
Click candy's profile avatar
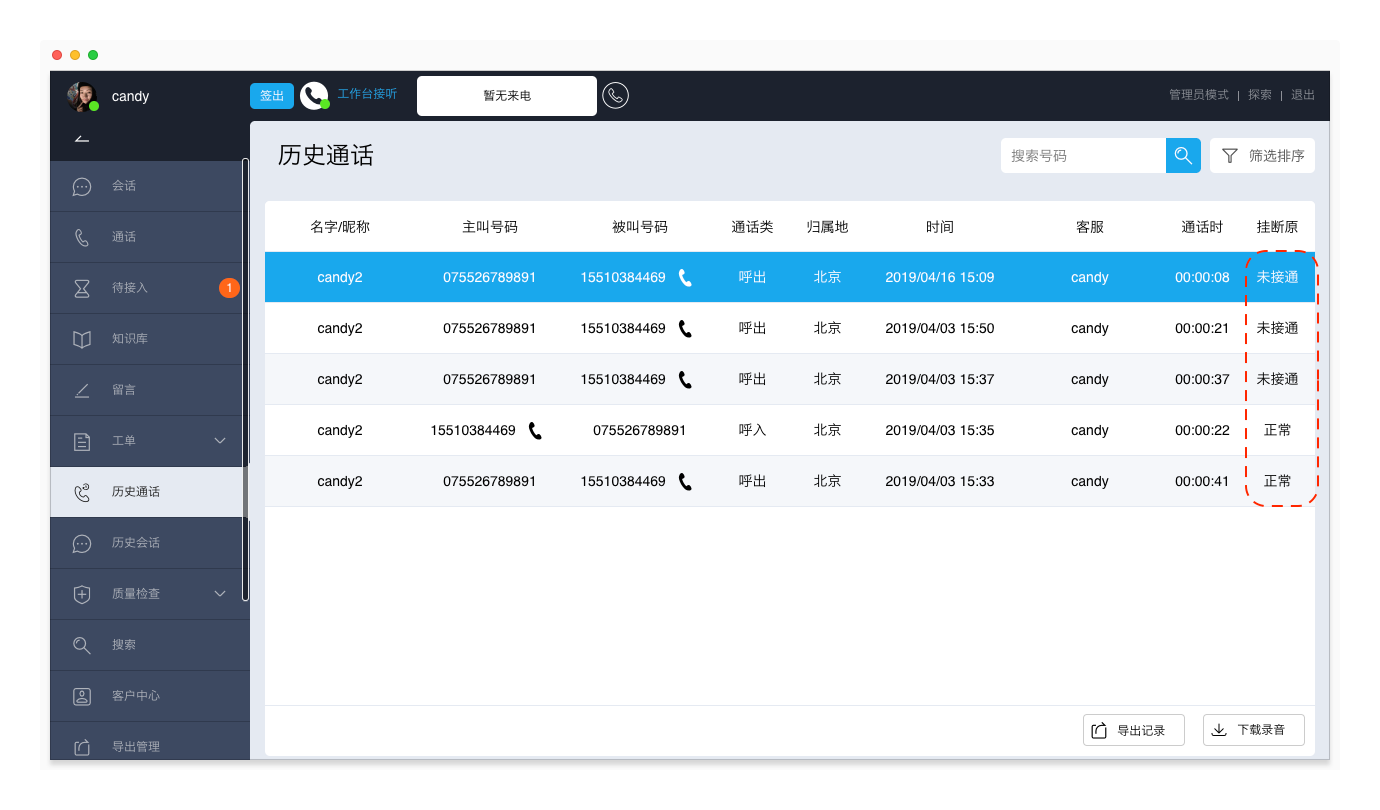(81, 96)
